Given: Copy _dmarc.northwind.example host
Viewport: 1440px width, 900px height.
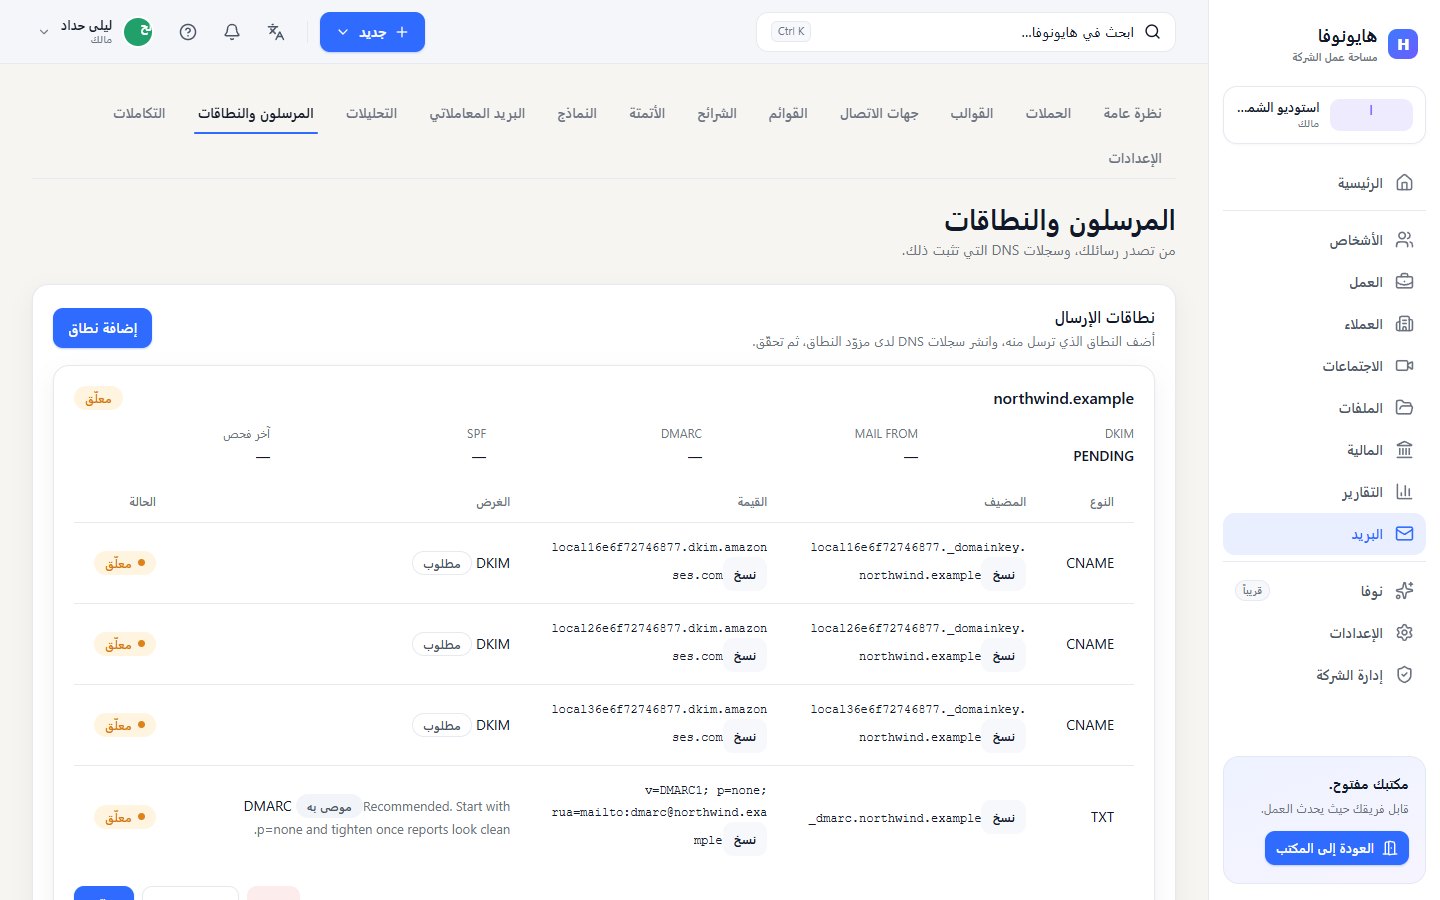Looking at the screenshot, I should click(x=1004, y=817).
